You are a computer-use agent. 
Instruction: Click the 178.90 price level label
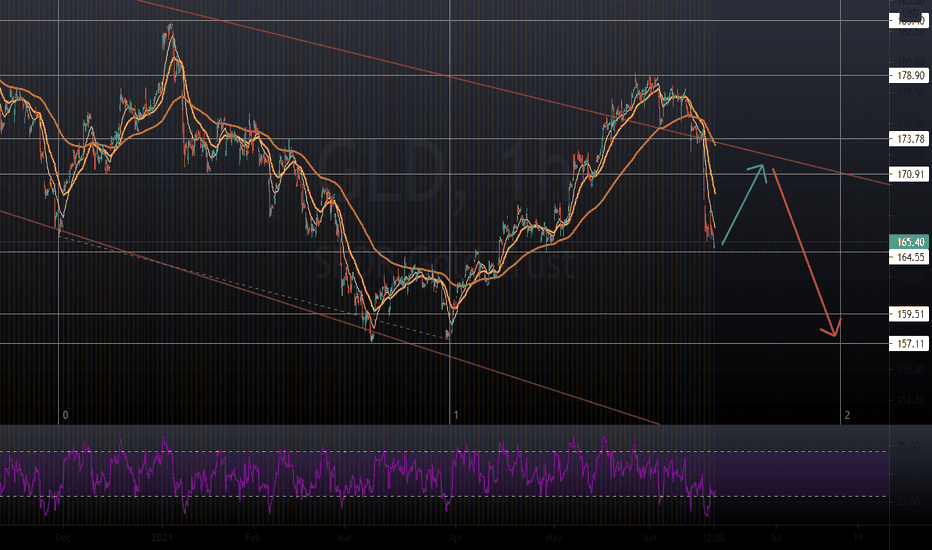(x=909, y=76)
